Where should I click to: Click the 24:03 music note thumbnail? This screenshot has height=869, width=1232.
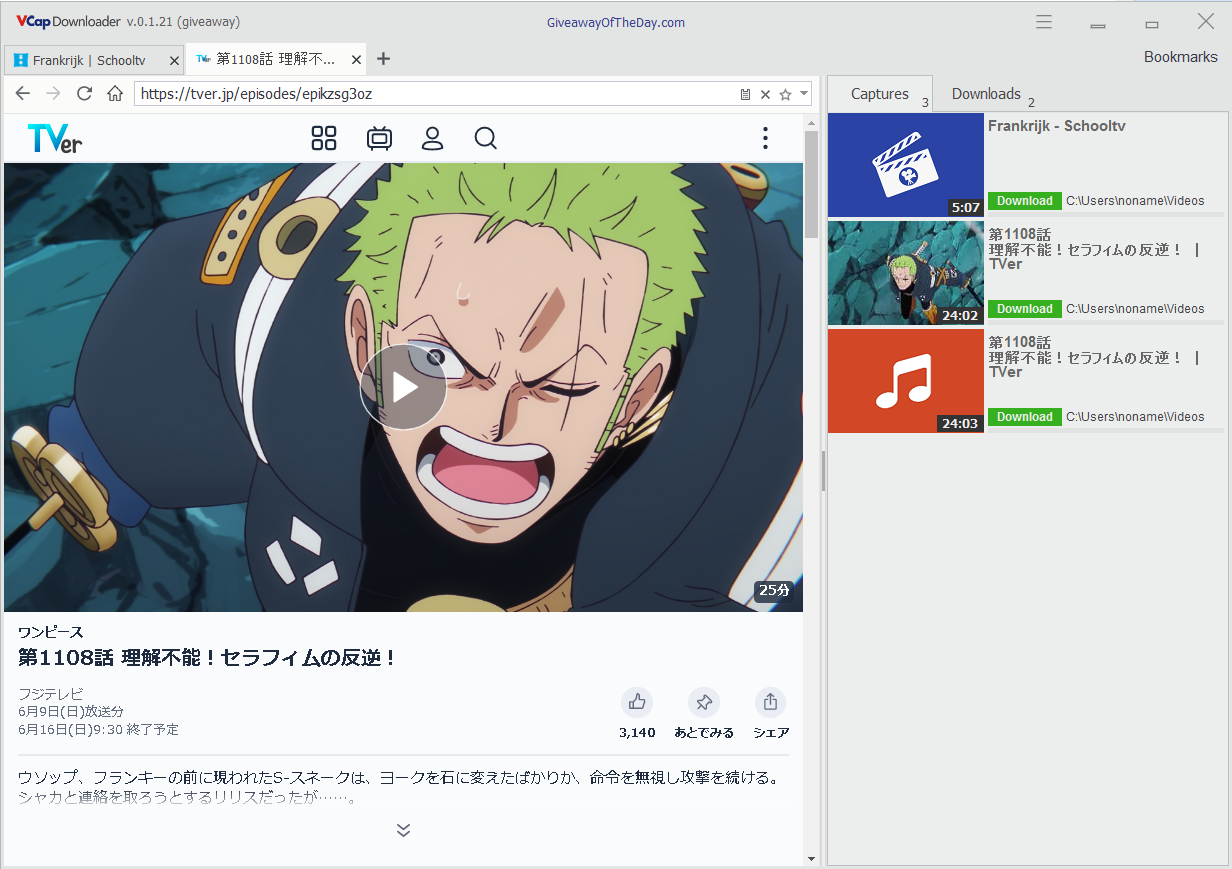[906, 381]
